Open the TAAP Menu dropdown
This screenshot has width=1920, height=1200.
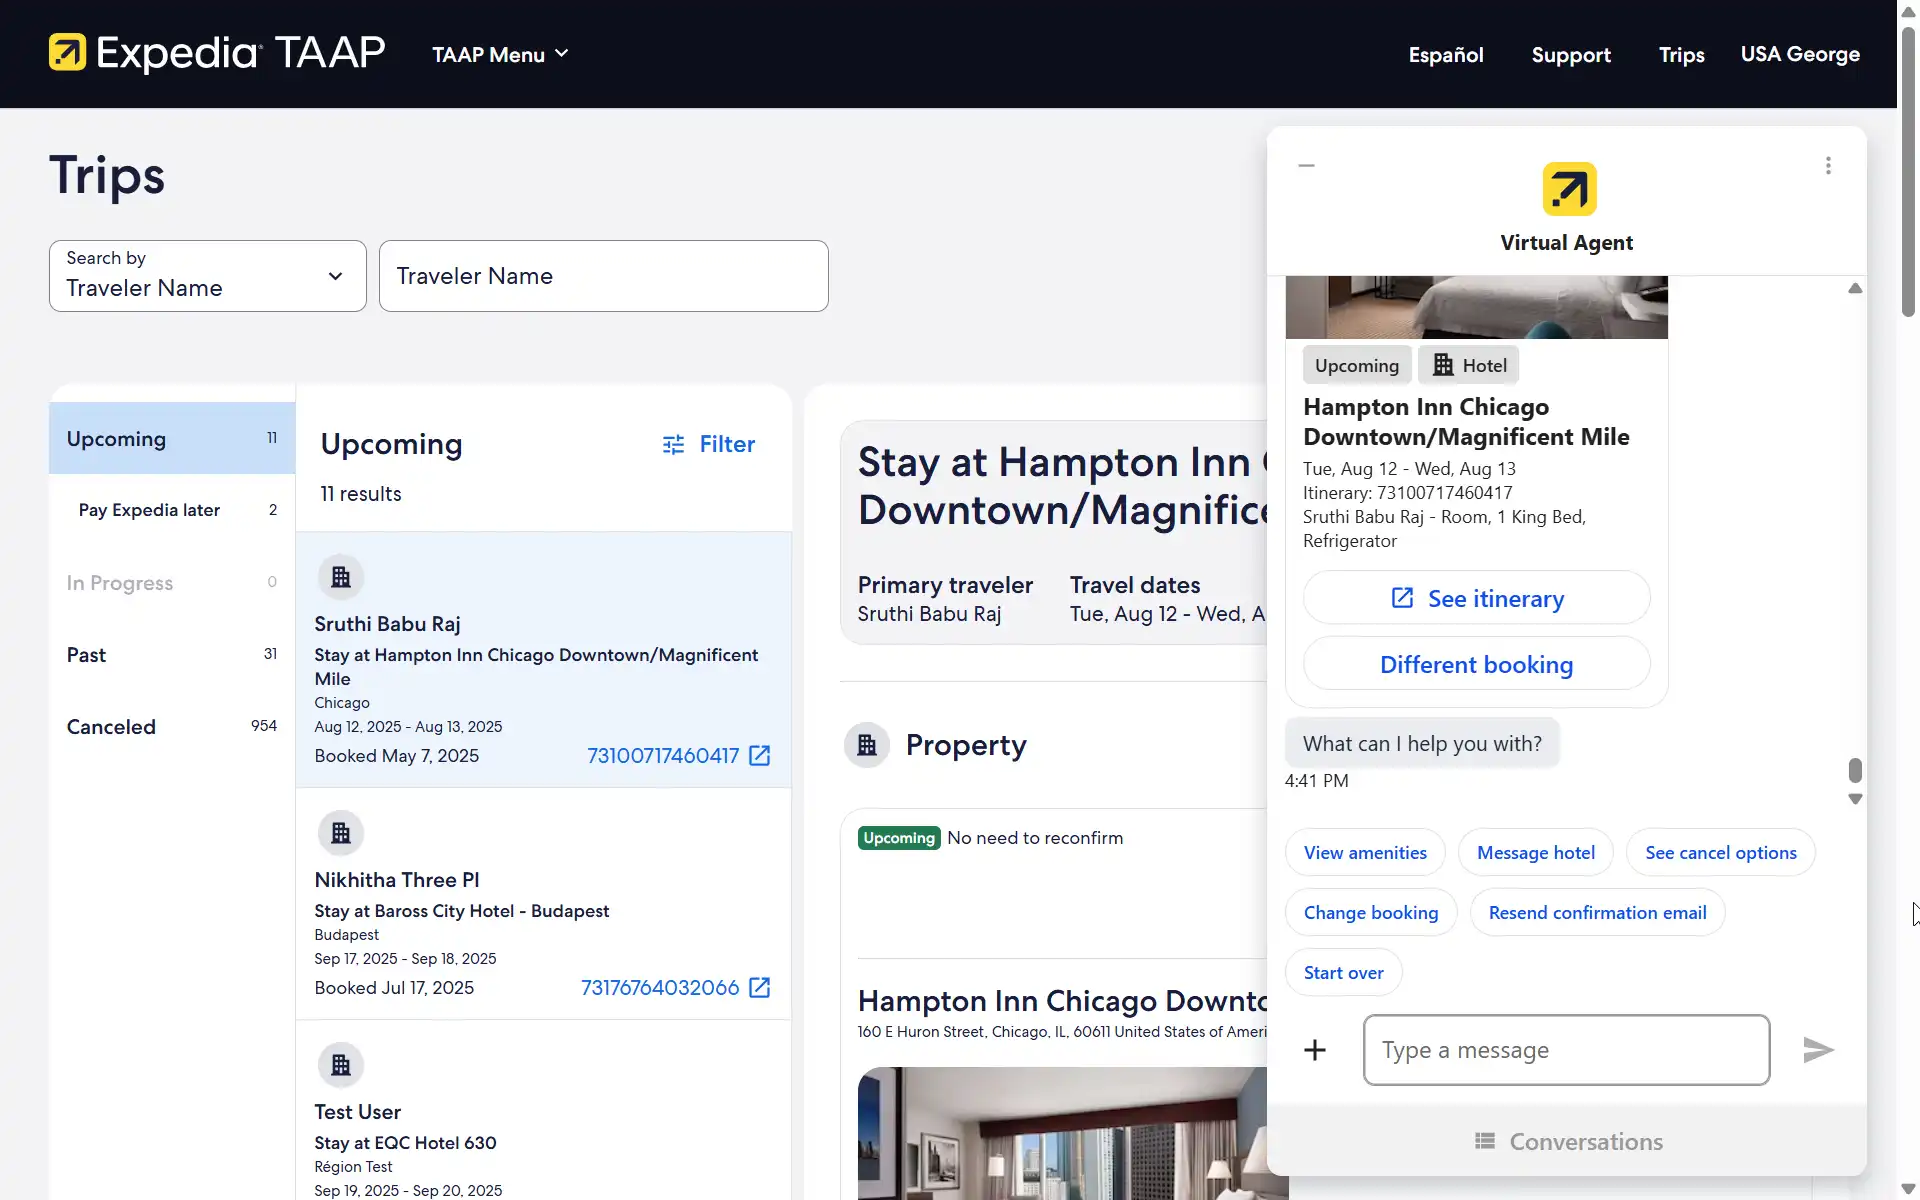(x=500, y=55)
